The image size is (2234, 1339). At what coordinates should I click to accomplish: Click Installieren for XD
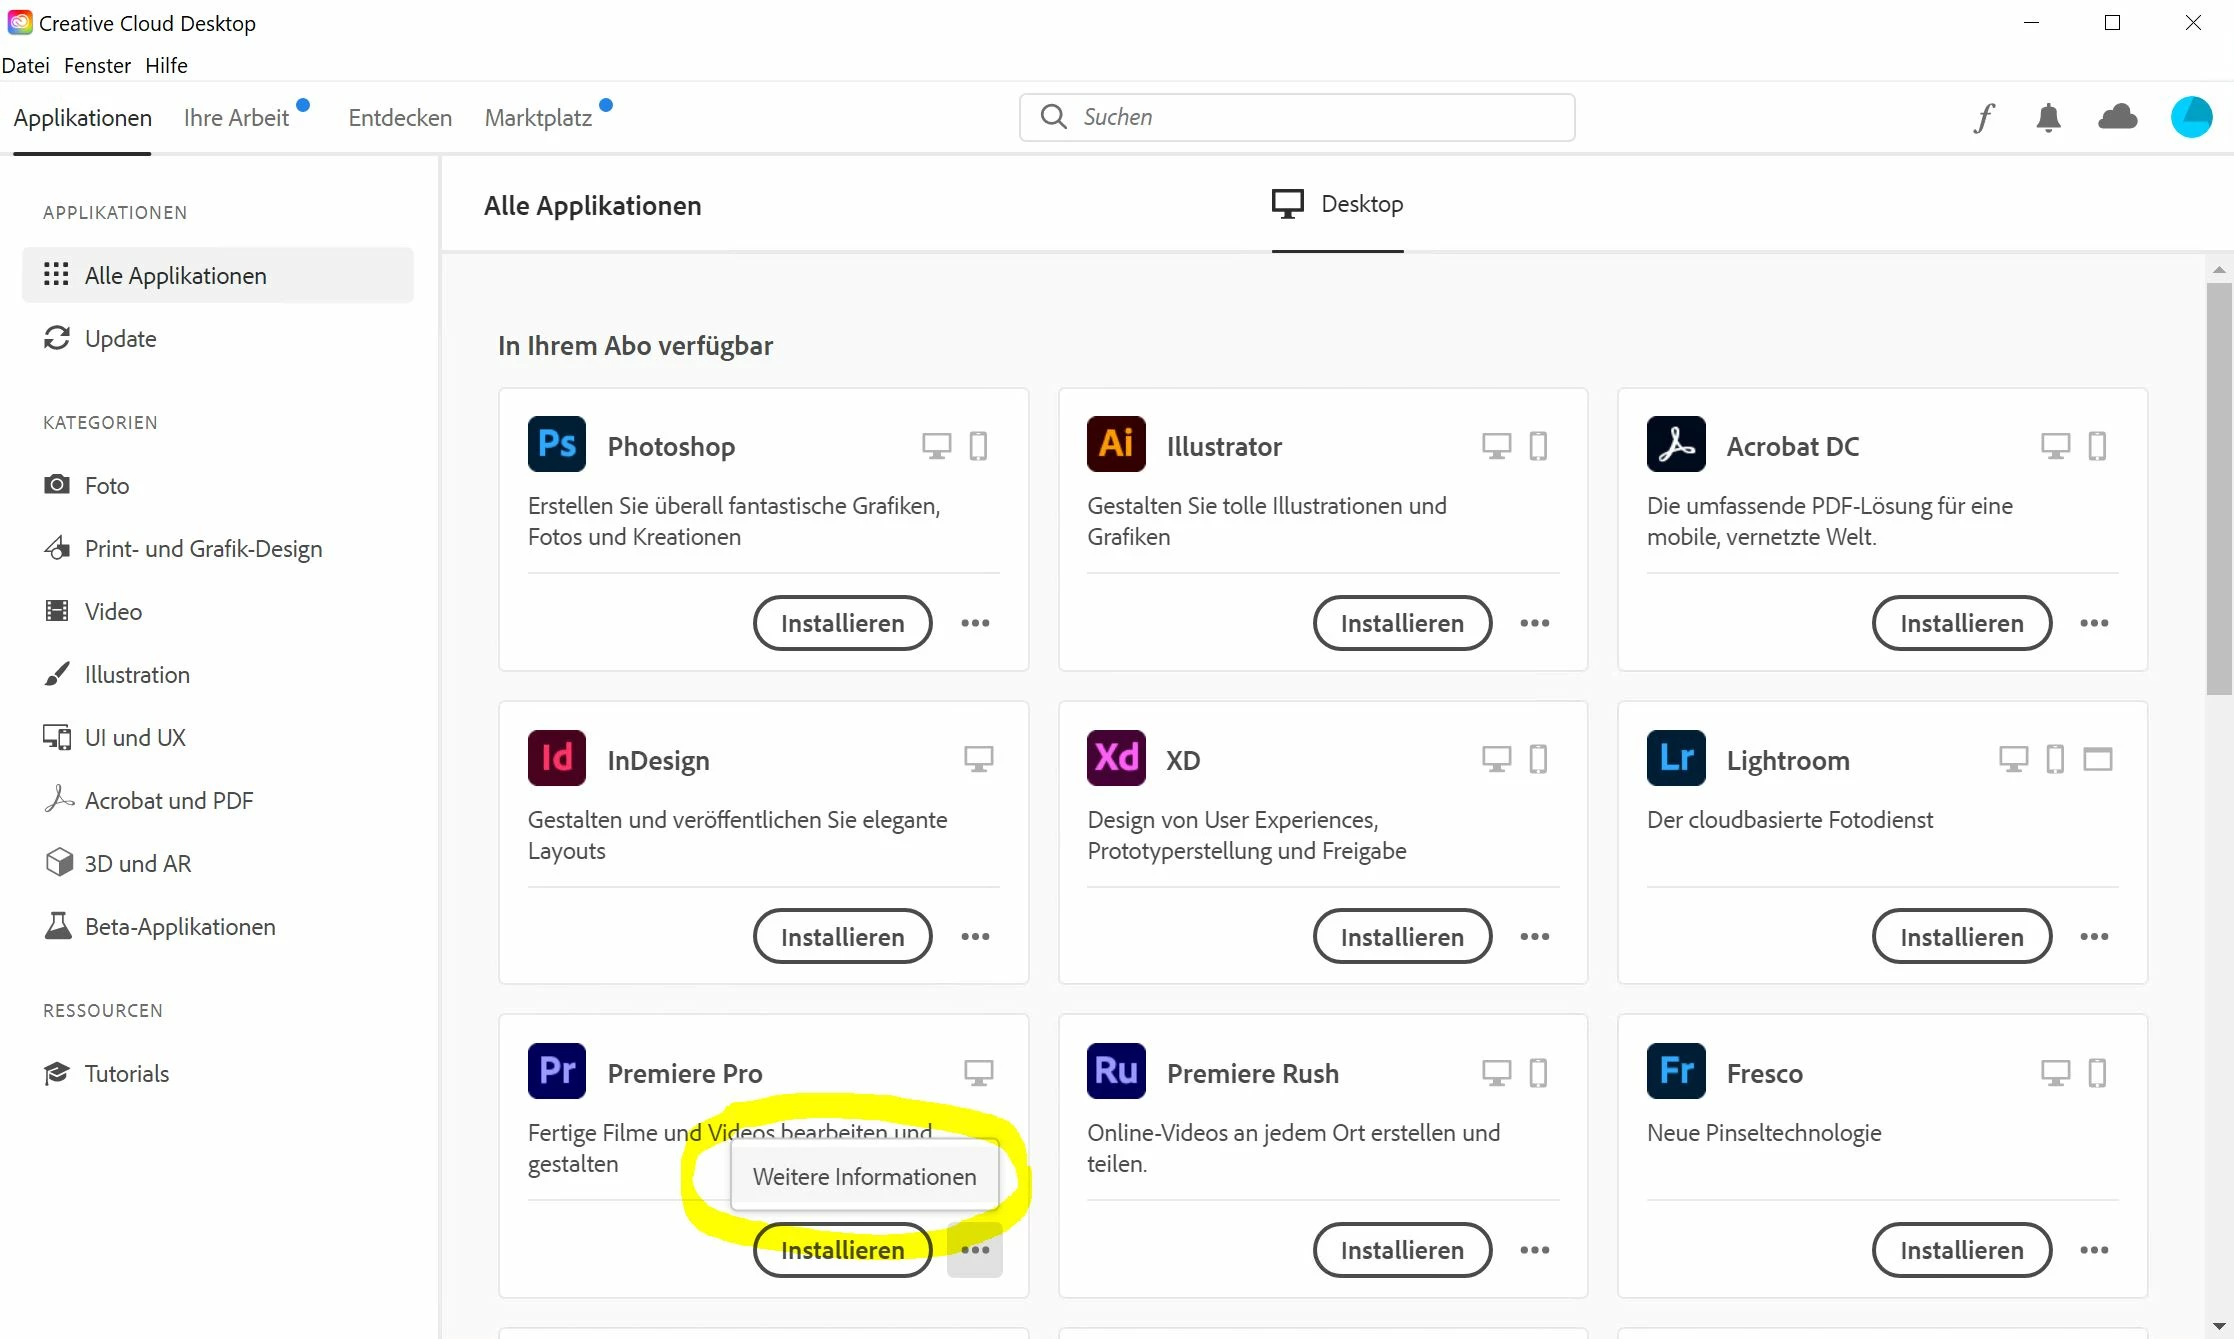1401,937
